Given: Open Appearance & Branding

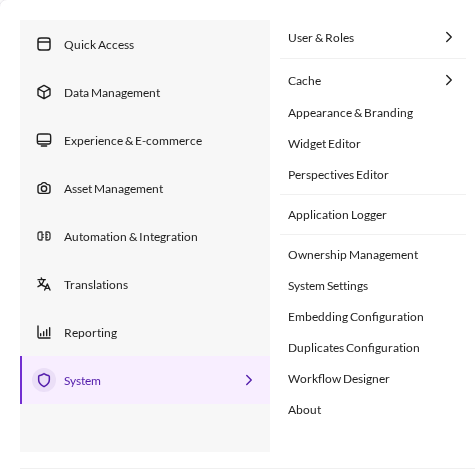Looking at the screenshot, I should 373,113.
